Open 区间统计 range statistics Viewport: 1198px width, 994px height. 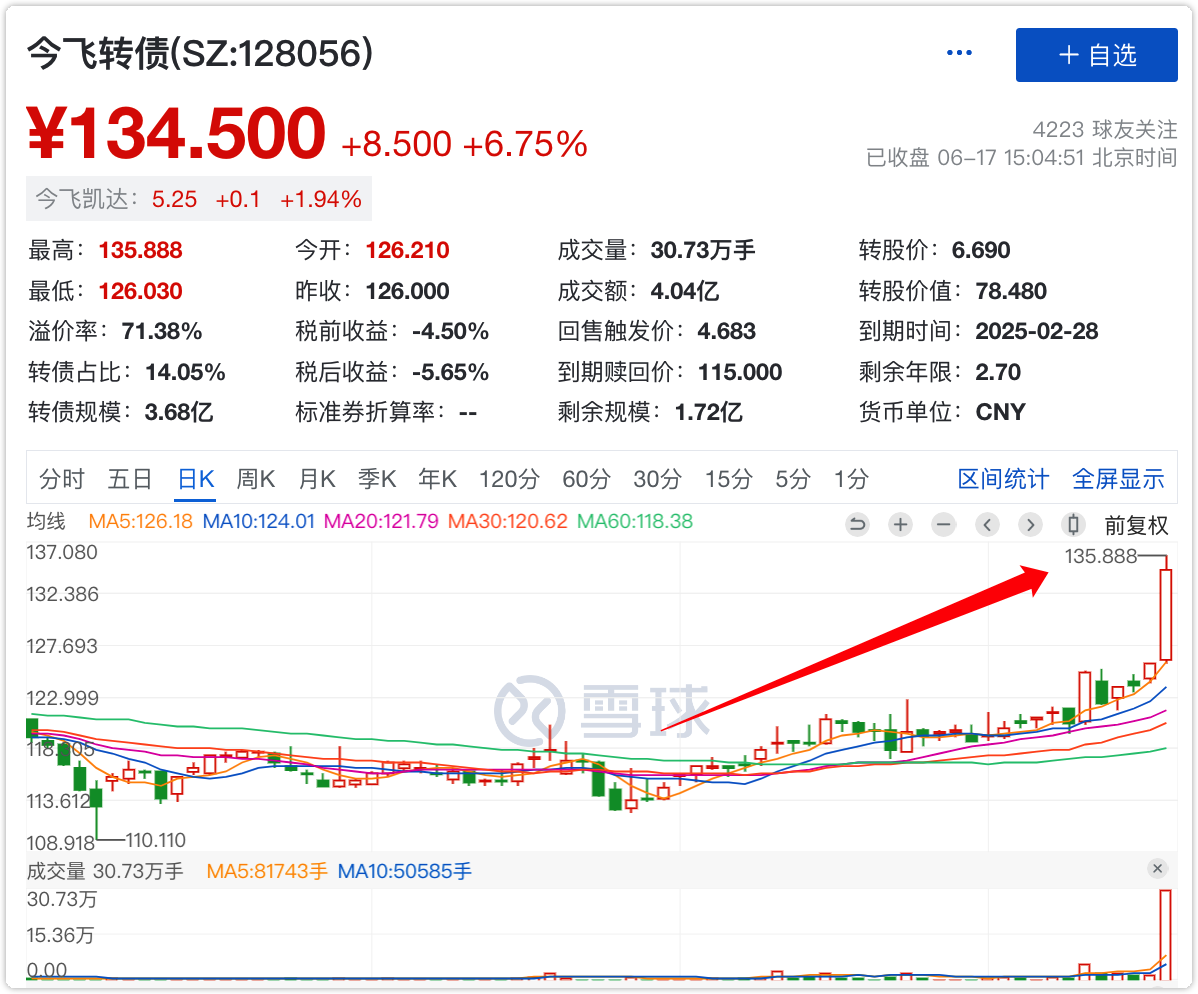(x=1003, y=479)
